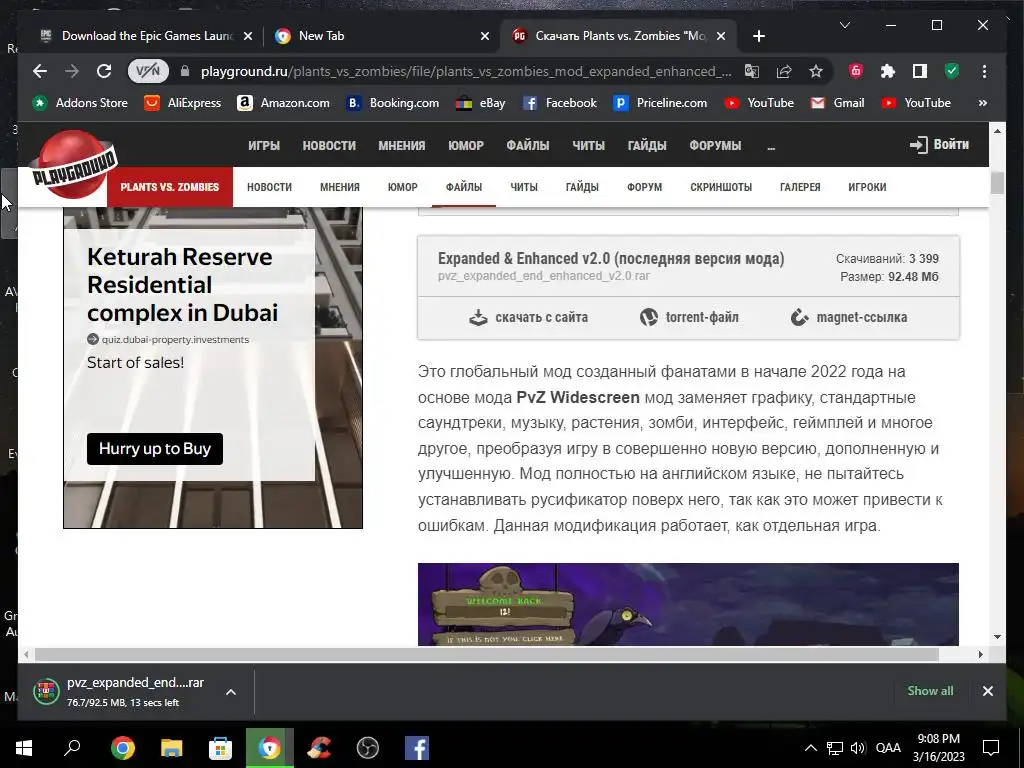Open File Explorer from the taskbar
The height and width of the screenshot is (768, 1024).
pyautogui.click(x=172, y=748)
